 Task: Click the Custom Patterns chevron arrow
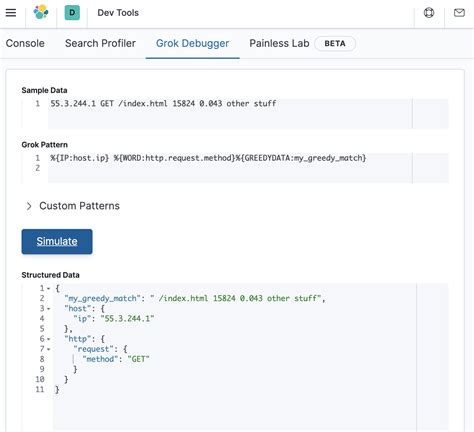[x=29, y=206]
